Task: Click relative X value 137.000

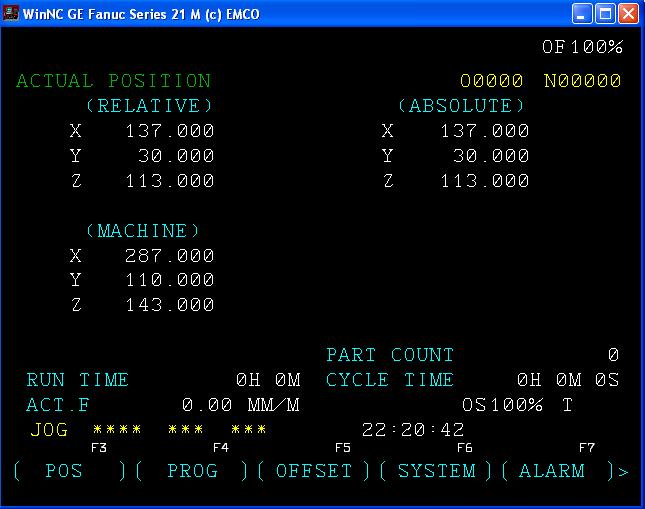Action: pos(169,131)
